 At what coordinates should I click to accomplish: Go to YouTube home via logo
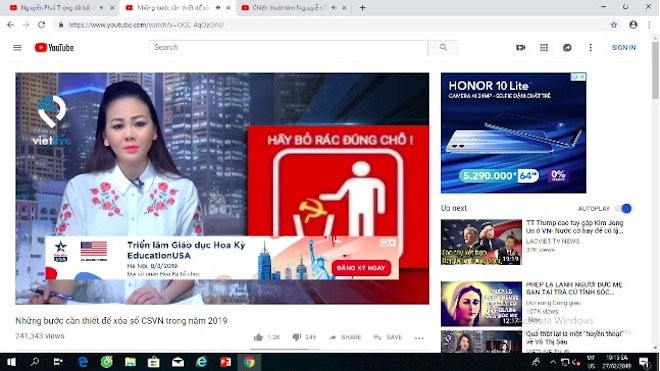(x=54, y=48)
